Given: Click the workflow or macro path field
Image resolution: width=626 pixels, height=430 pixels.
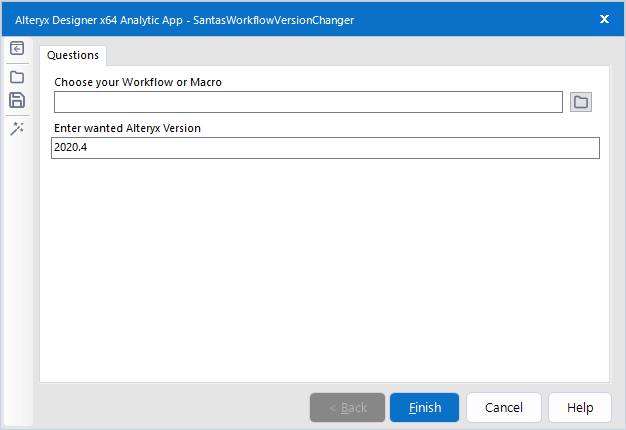Looking at the screenshot, I should pyautogui.click(x=308, y=102).
